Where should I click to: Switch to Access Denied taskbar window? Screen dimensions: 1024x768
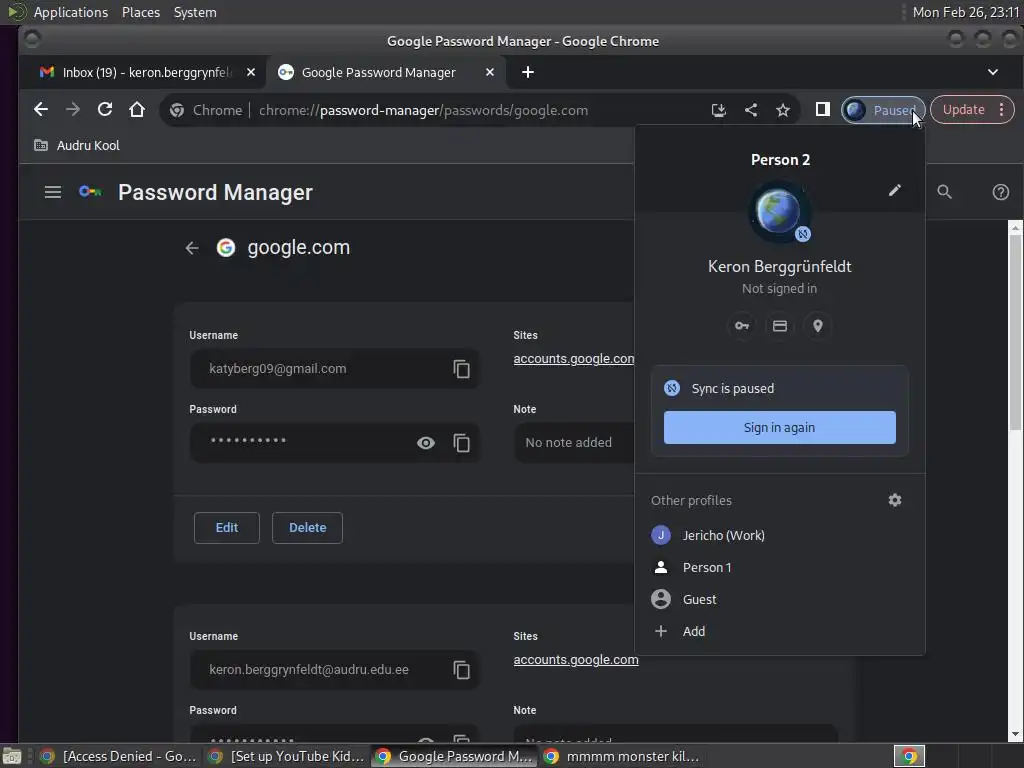click(x=119, y=756)
